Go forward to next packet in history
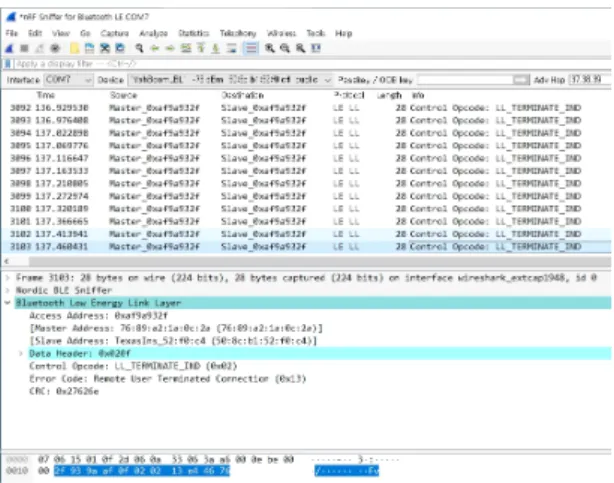The height and width of the screenshot is (483, 614). pos(170,48)
